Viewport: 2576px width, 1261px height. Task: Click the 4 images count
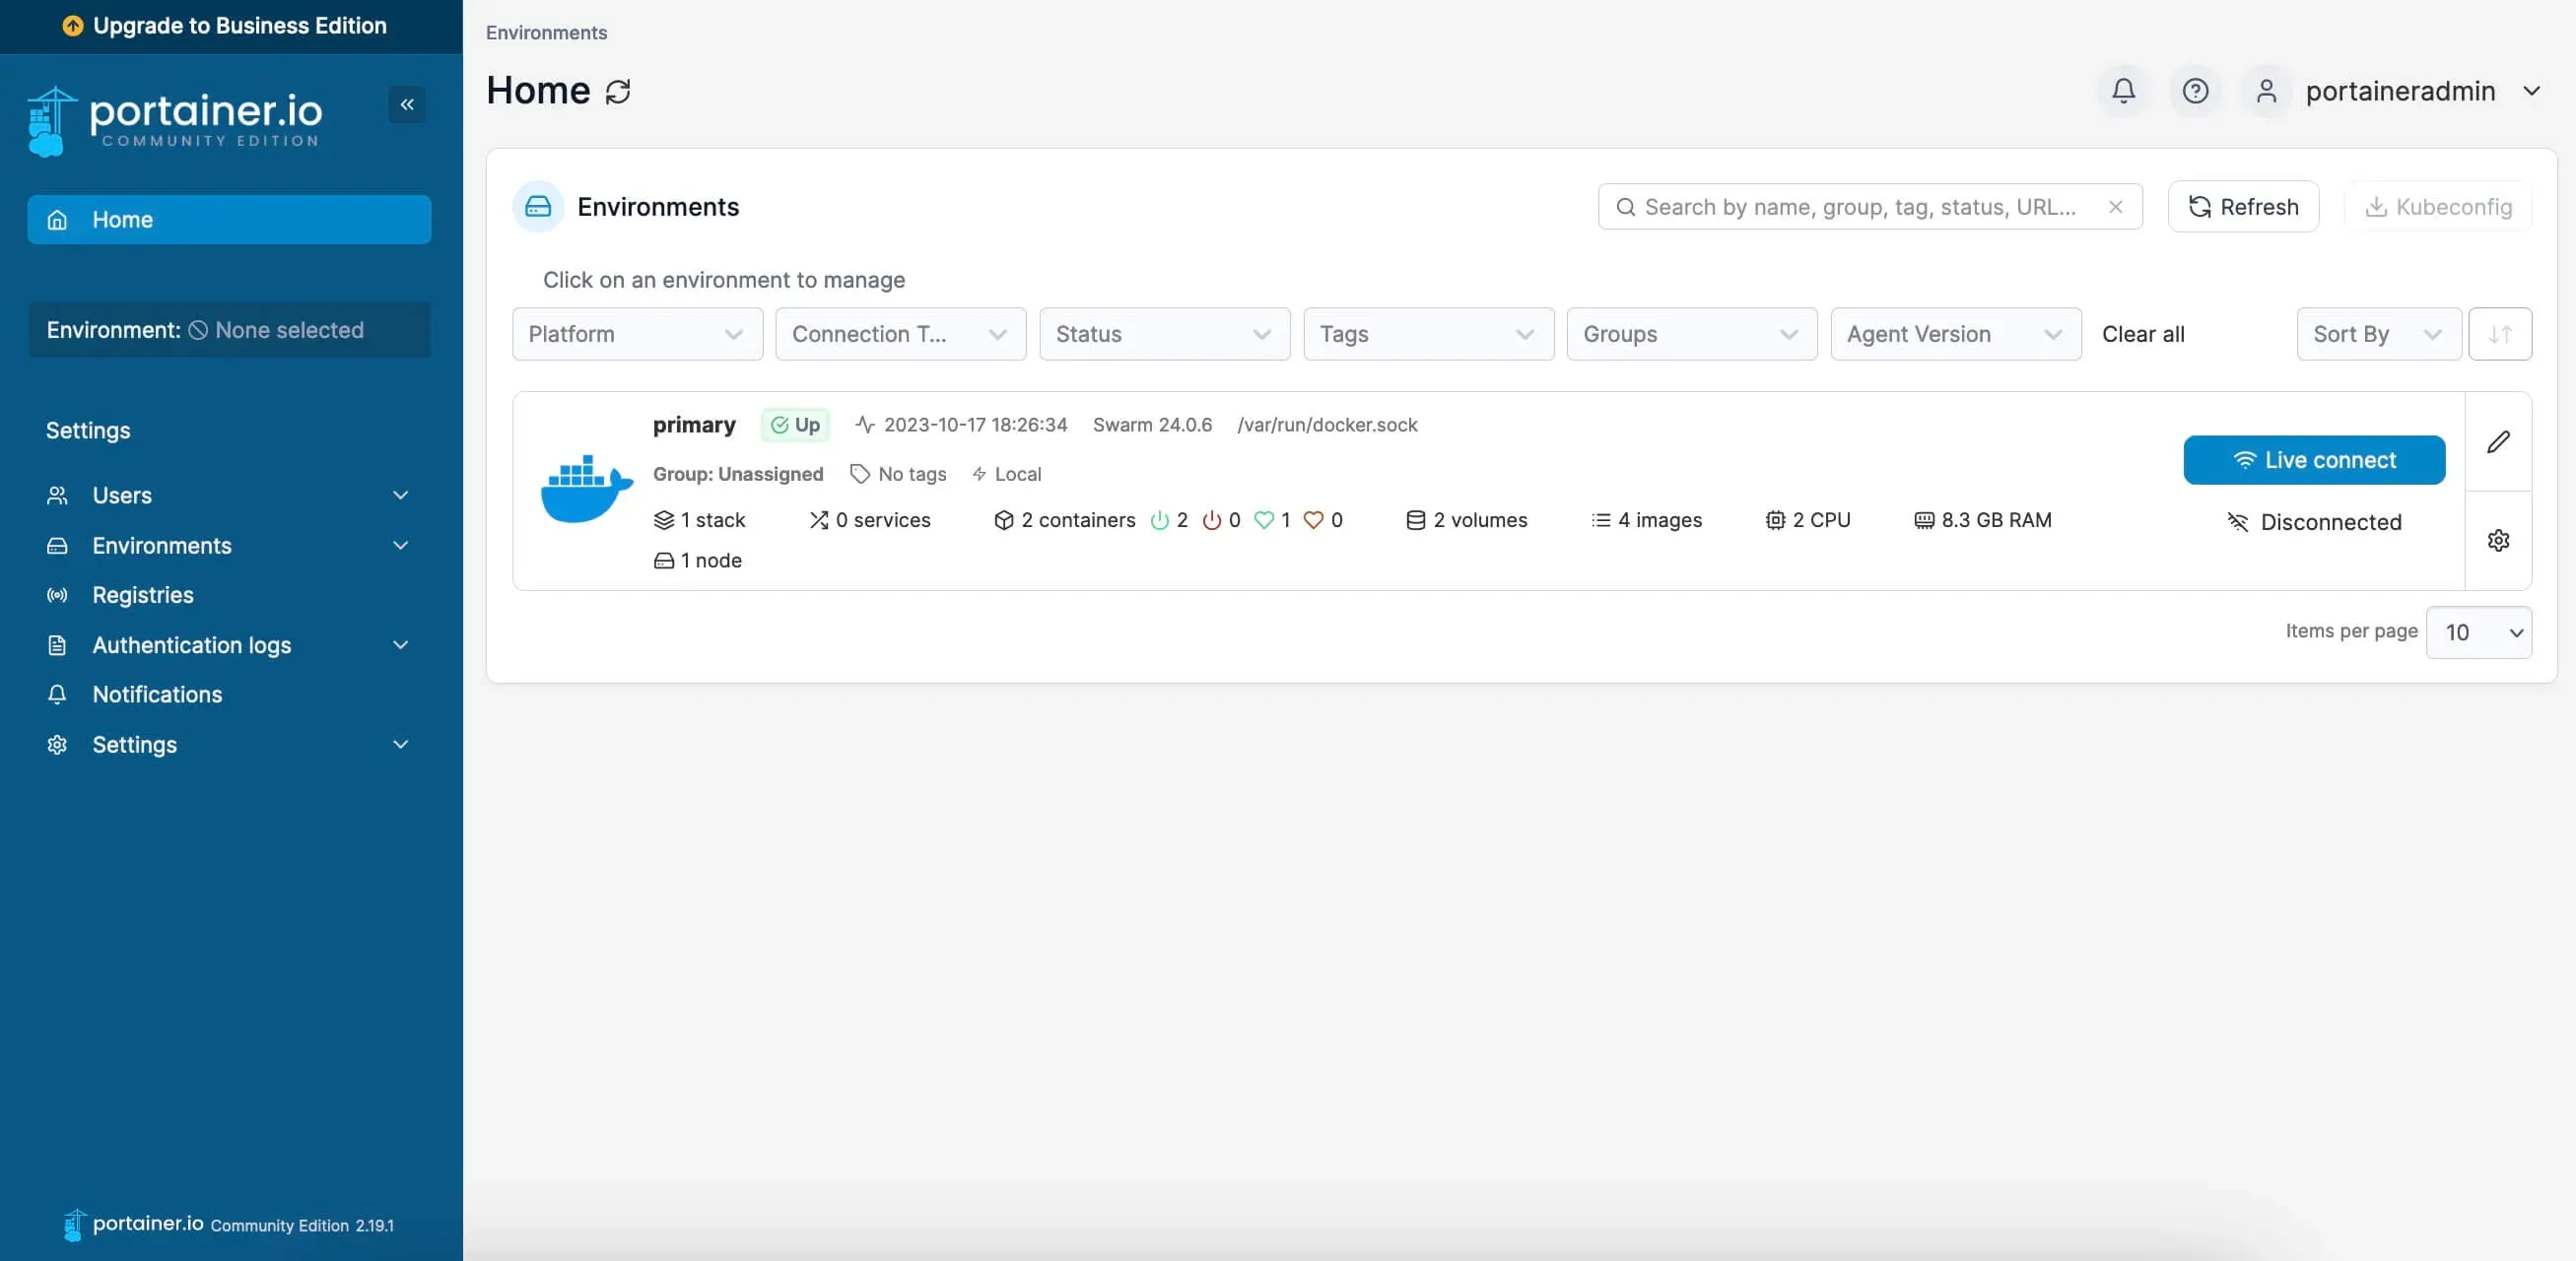pos(1647,520)
